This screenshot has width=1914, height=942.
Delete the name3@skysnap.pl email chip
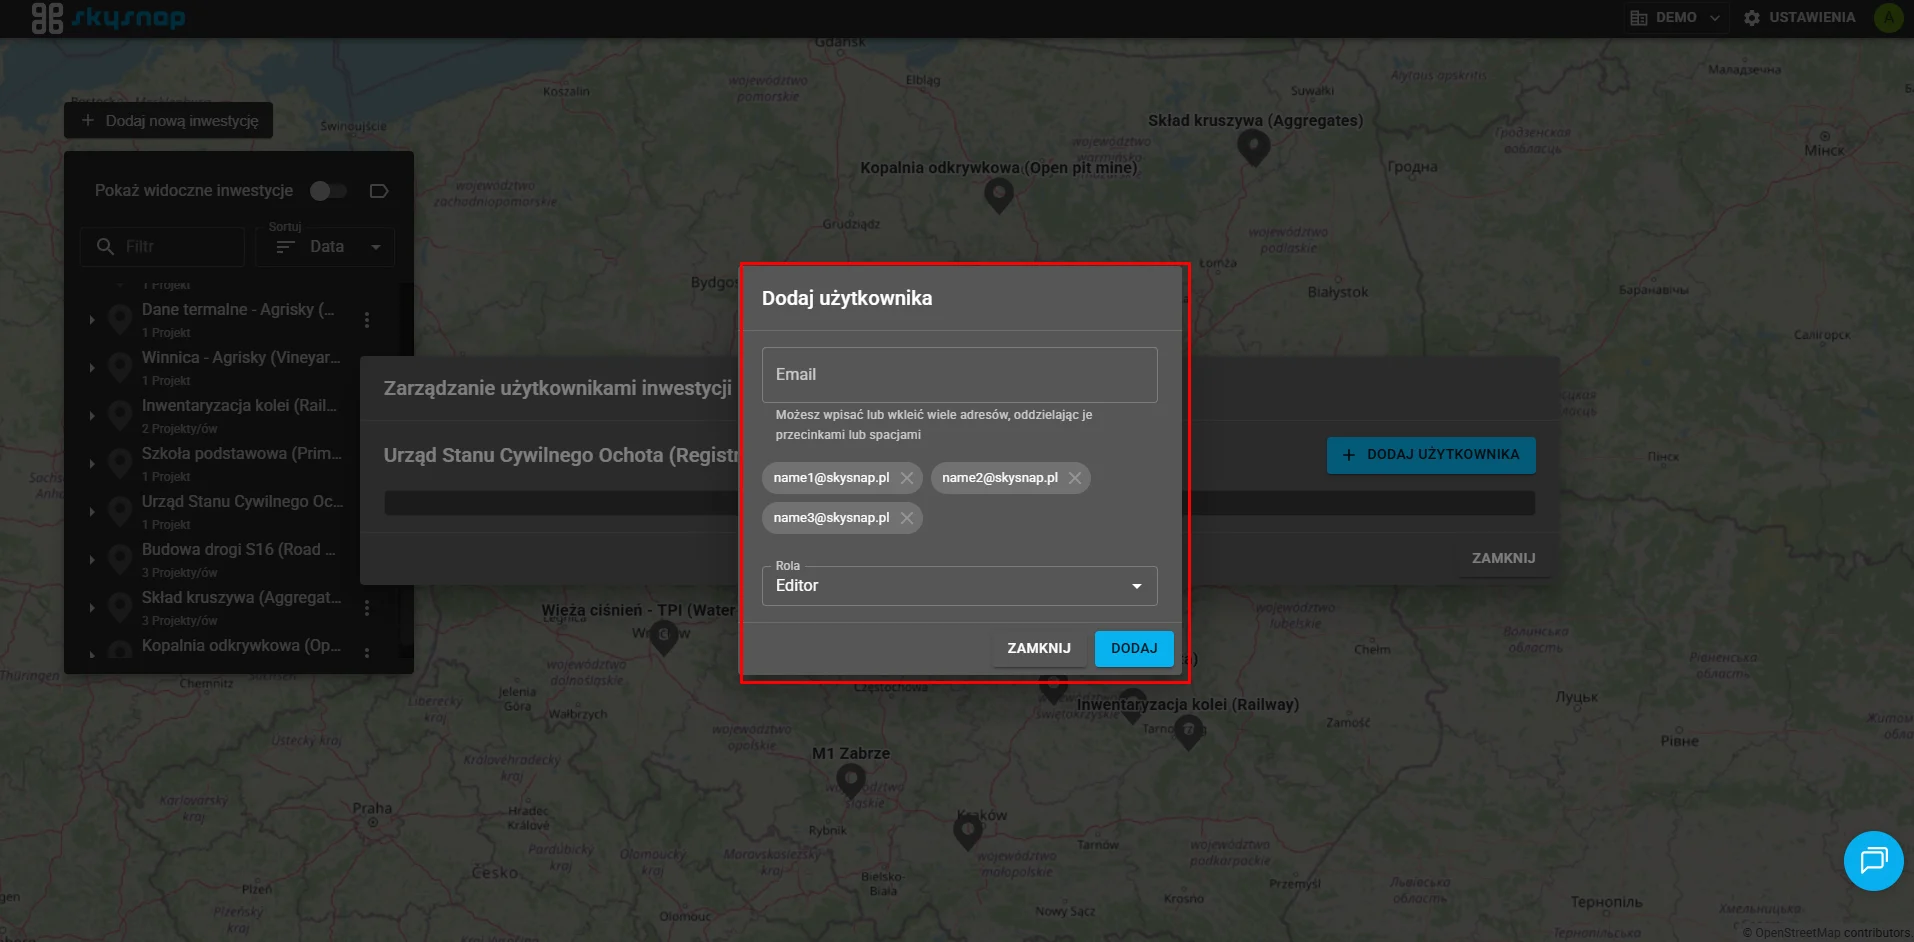pos(906,518)
